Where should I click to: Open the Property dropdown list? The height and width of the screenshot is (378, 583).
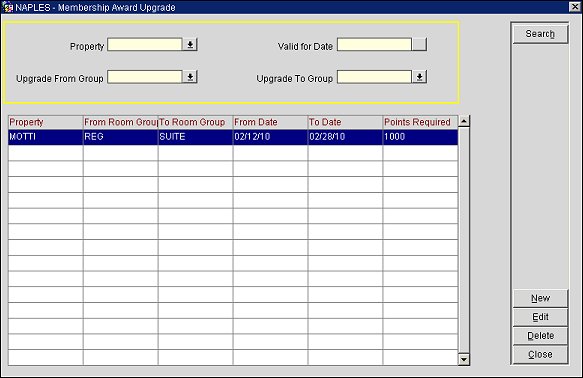click(x=190, y=45)
